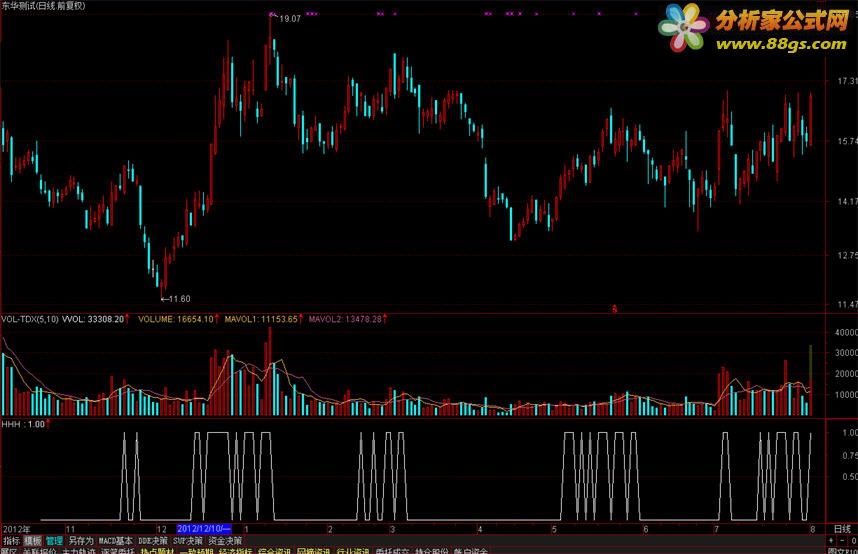Click the MAVOL1: 11153.65 value

pyautogui.click(x=261, y=319)
